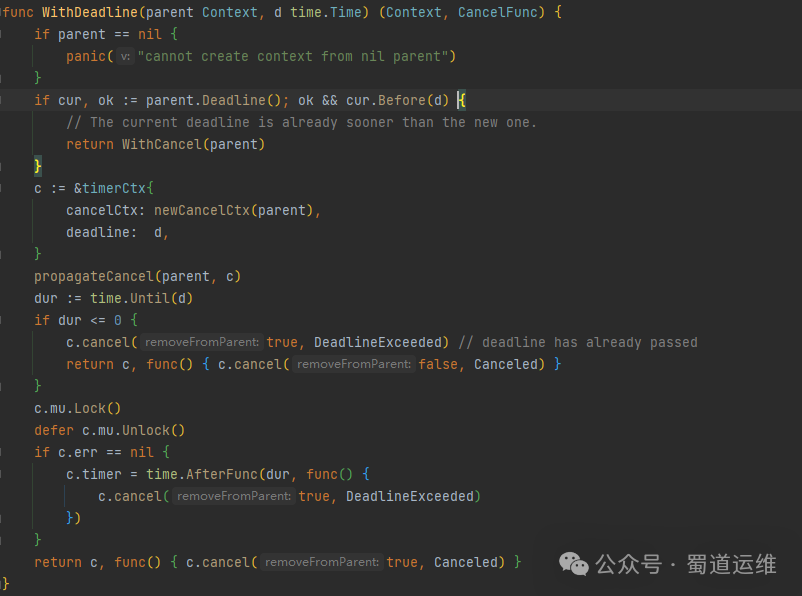Click the 'c.err == nil' condition
This screenshot has width=802, height=596.
[x=105, y=452]
